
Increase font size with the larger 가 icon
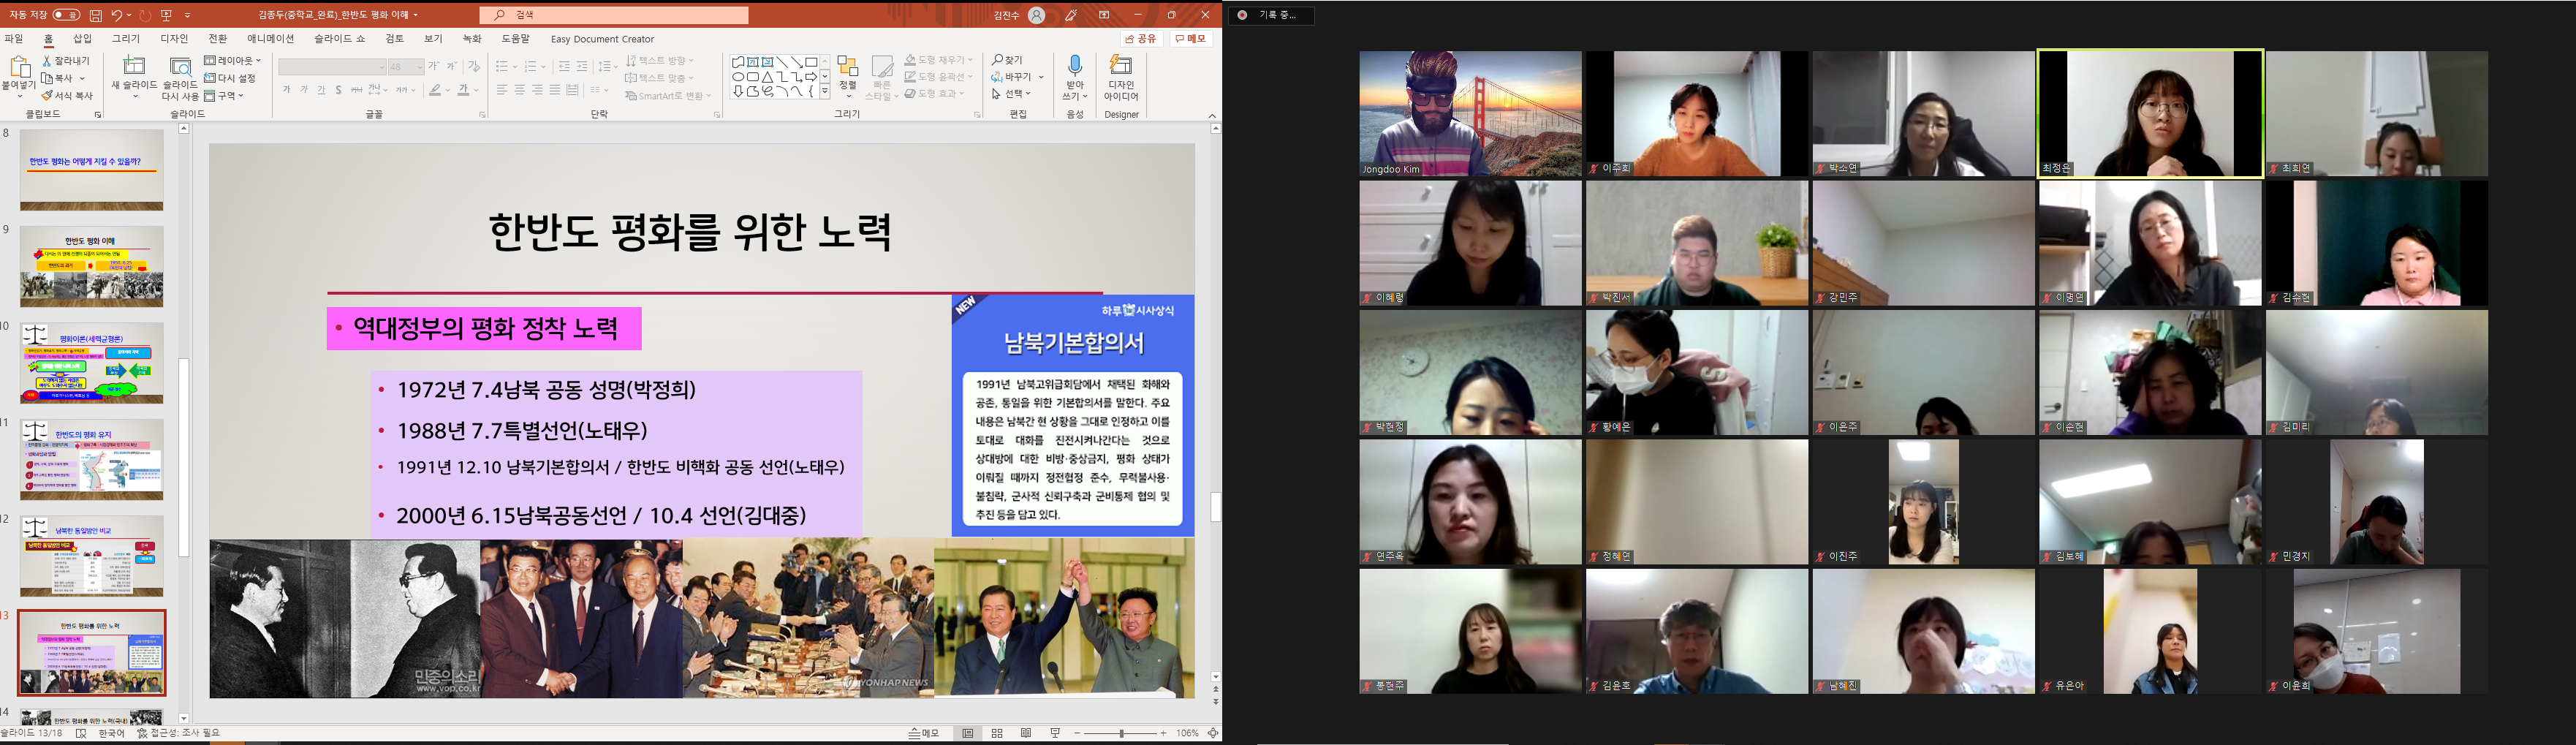pyautogui.click(x=433, y=66)
